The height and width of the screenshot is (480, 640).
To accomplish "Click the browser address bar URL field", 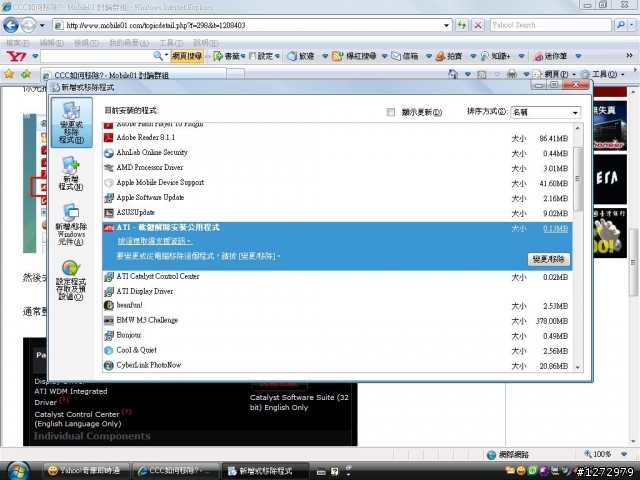I will [x=253, y=25].
